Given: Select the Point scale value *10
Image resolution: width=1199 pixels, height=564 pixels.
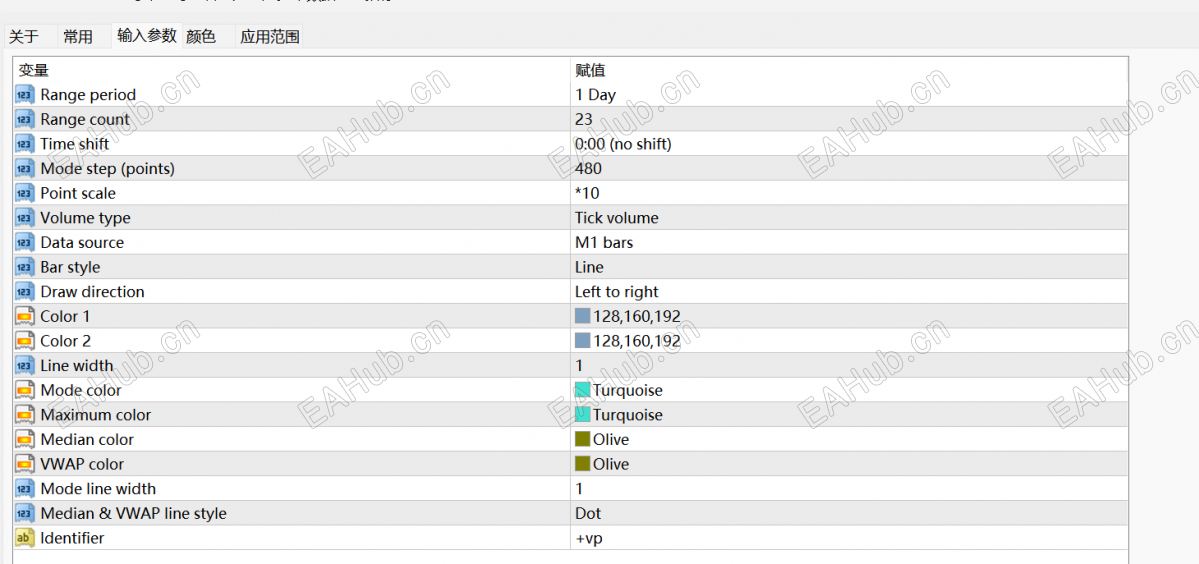Looking at the screenshot, I should [587, 193].
